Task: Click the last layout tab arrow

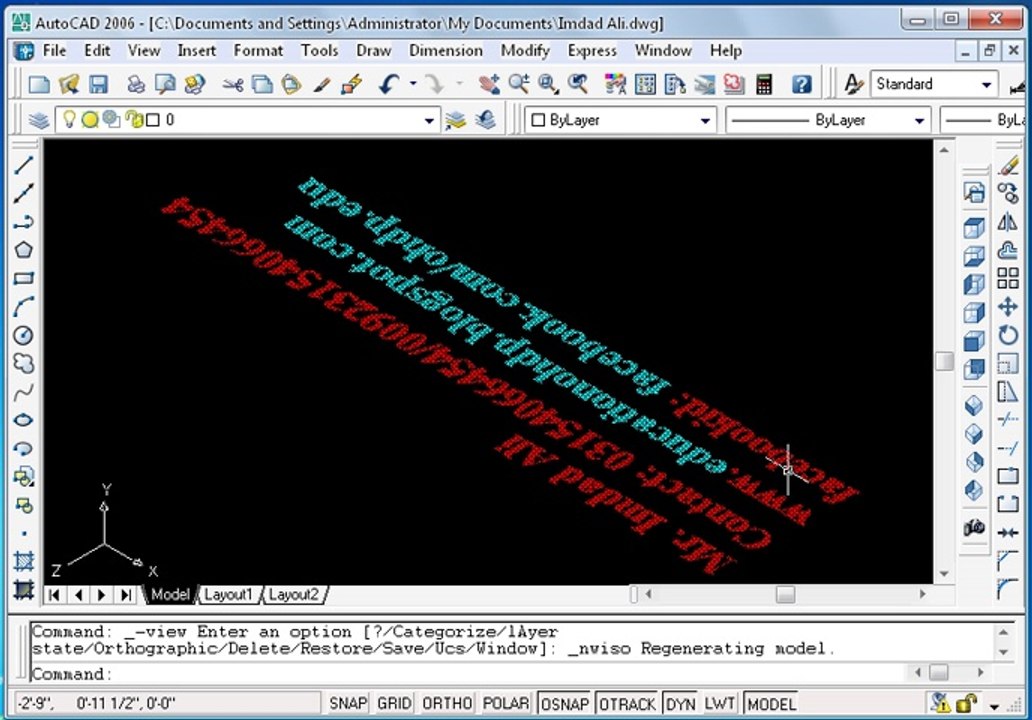Action: (125, 595)
